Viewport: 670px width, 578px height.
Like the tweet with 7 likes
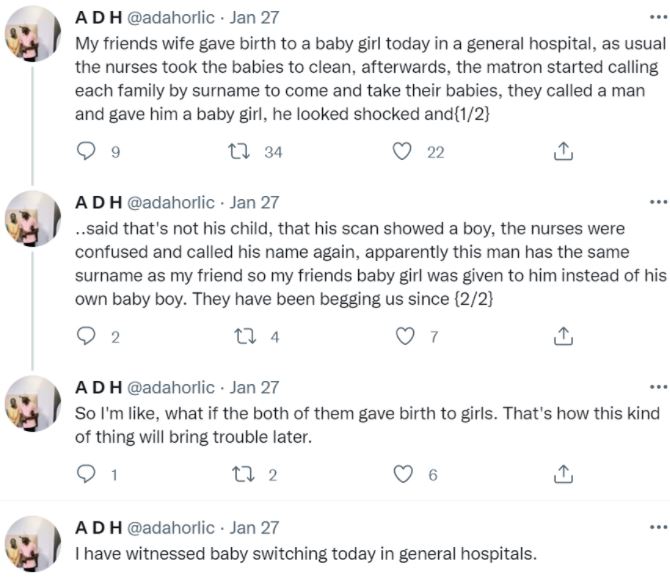[403, 337]
